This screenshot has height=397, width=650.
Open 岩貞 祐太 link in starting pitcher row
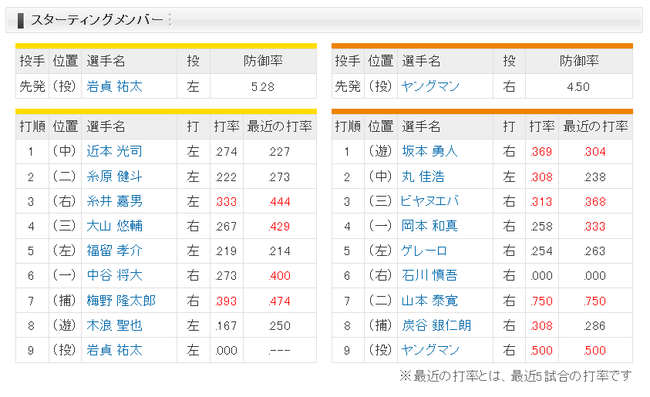[x=114, y=86]
